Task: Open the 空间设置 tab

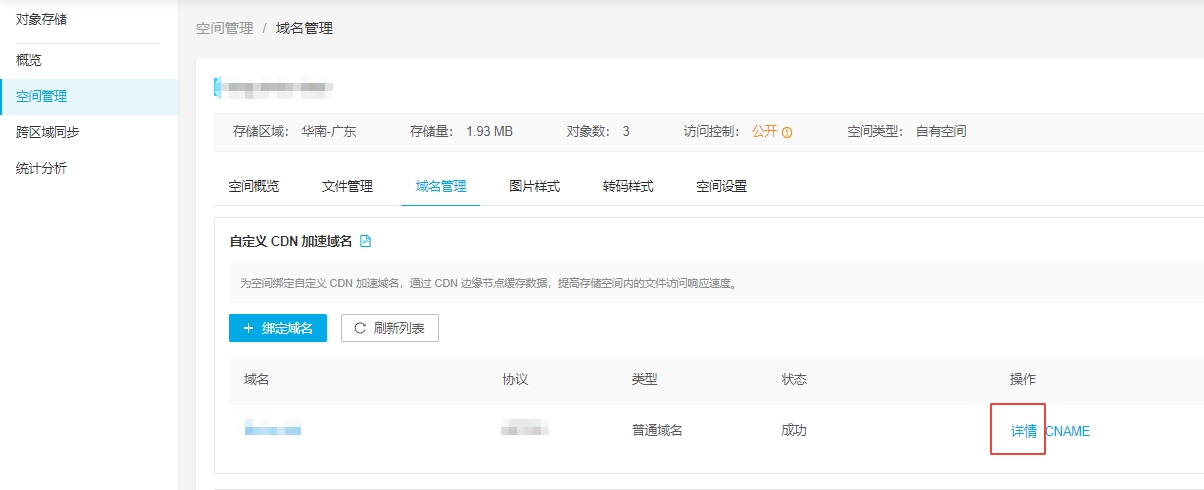Action: tap(721, 186)
